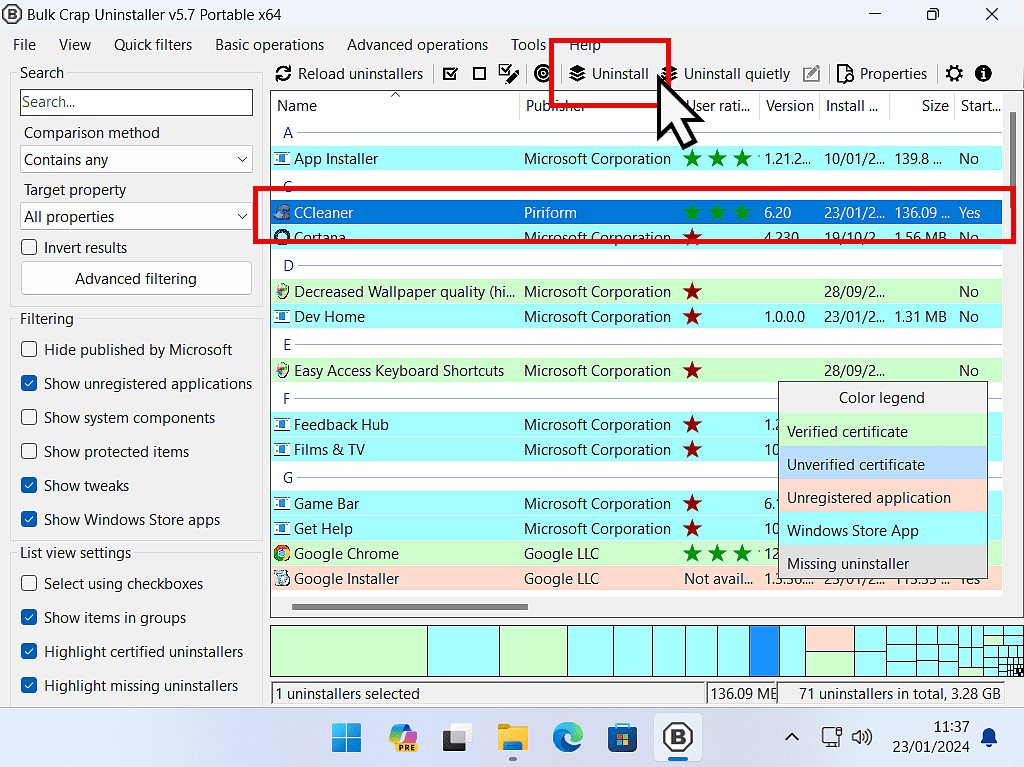Show hidden system tray icons chevron
This screenshot has height=767, width=1024.
coord(791,738)
